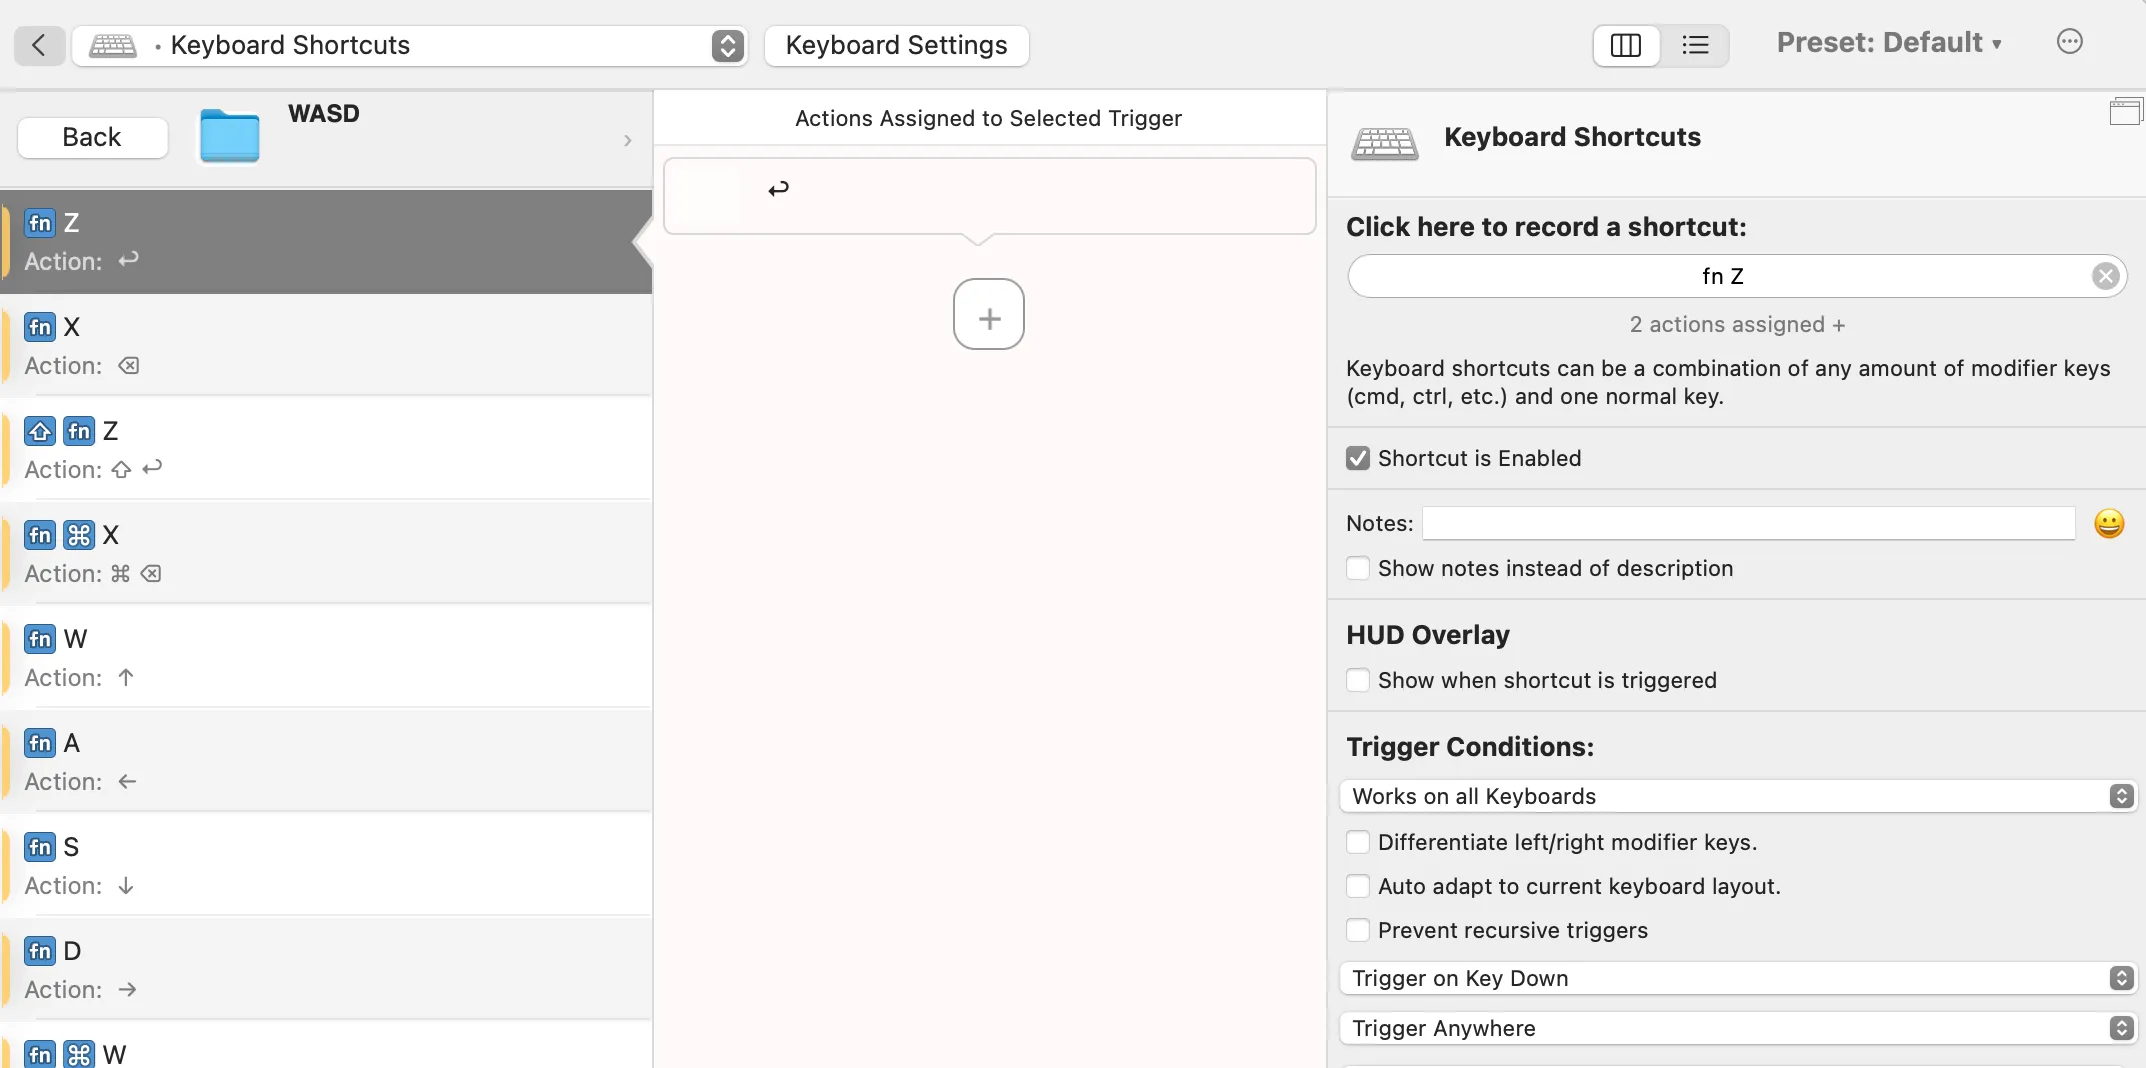Expand the Preset: Default menu

[1888, 43]
